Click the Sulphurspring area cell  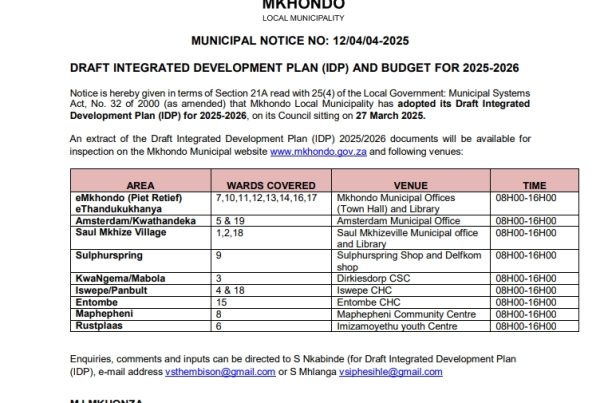pyautogui.click(x=140, y=261)
